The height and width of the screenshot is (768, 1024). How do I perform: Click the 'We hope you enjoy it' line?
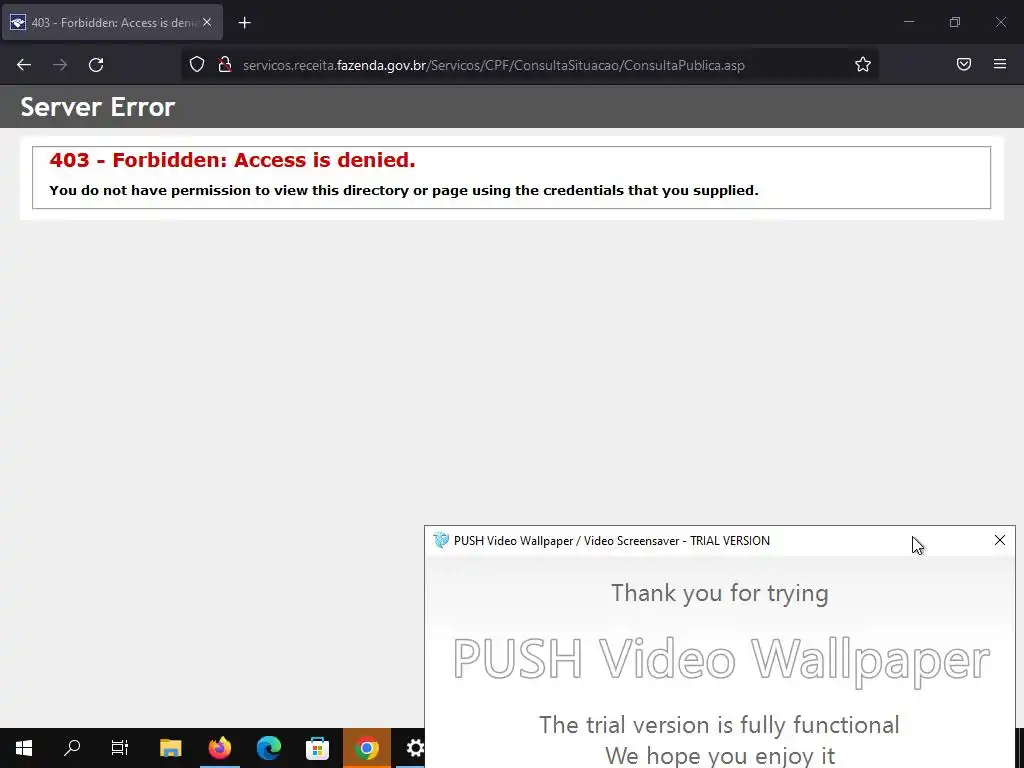[720, 756]
